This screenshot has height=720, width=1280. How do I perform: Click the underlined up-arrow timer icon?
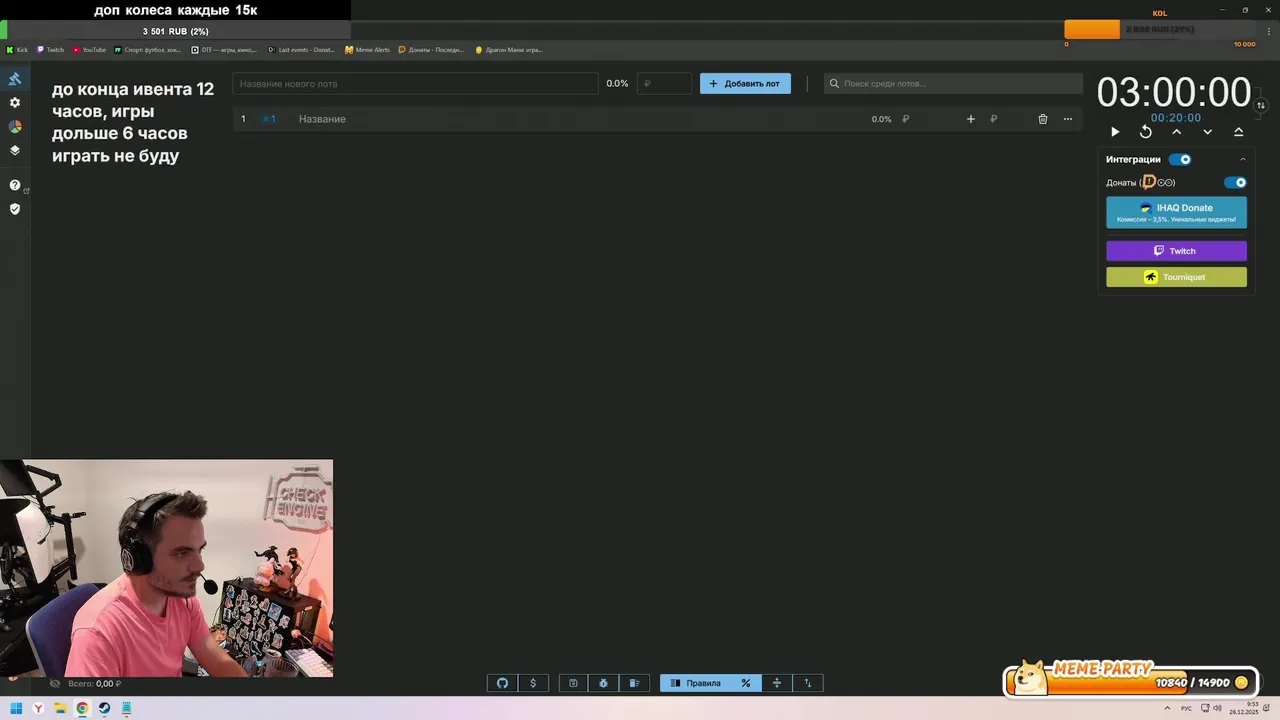1238,132
